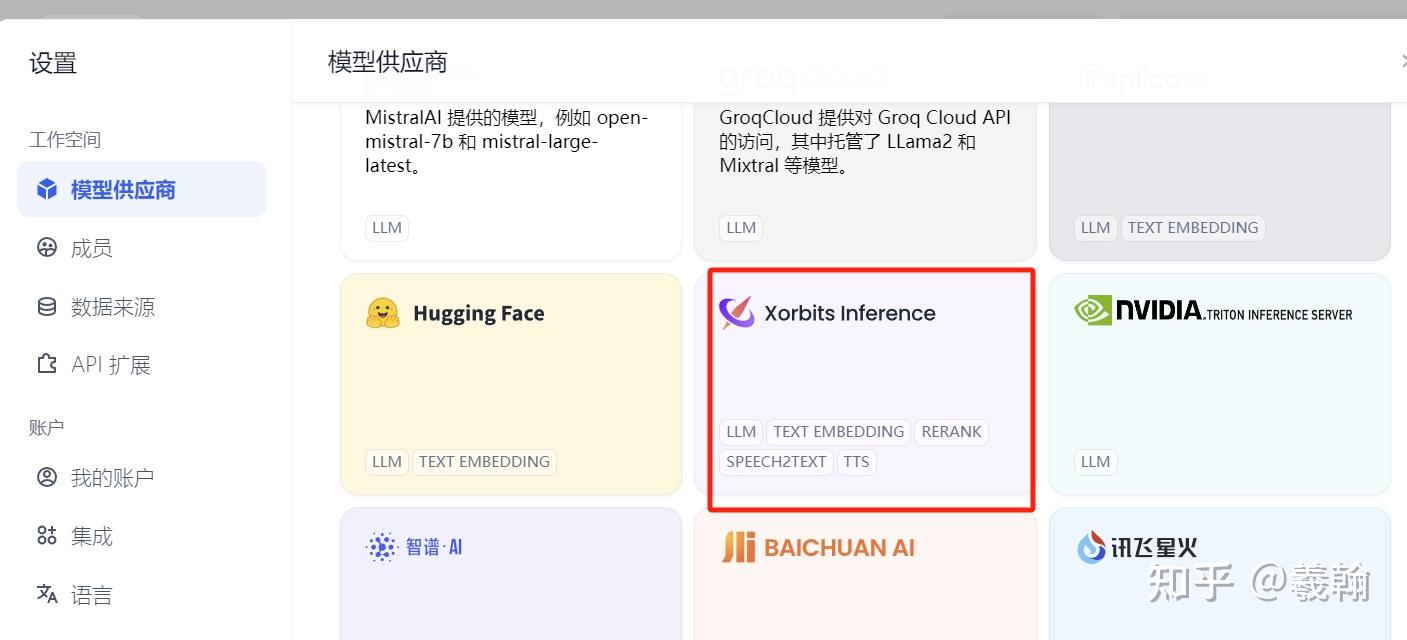Click the 模型供应商 cube icon in sidebar
Screen dimensions: 1407x640
coord(47,189)
